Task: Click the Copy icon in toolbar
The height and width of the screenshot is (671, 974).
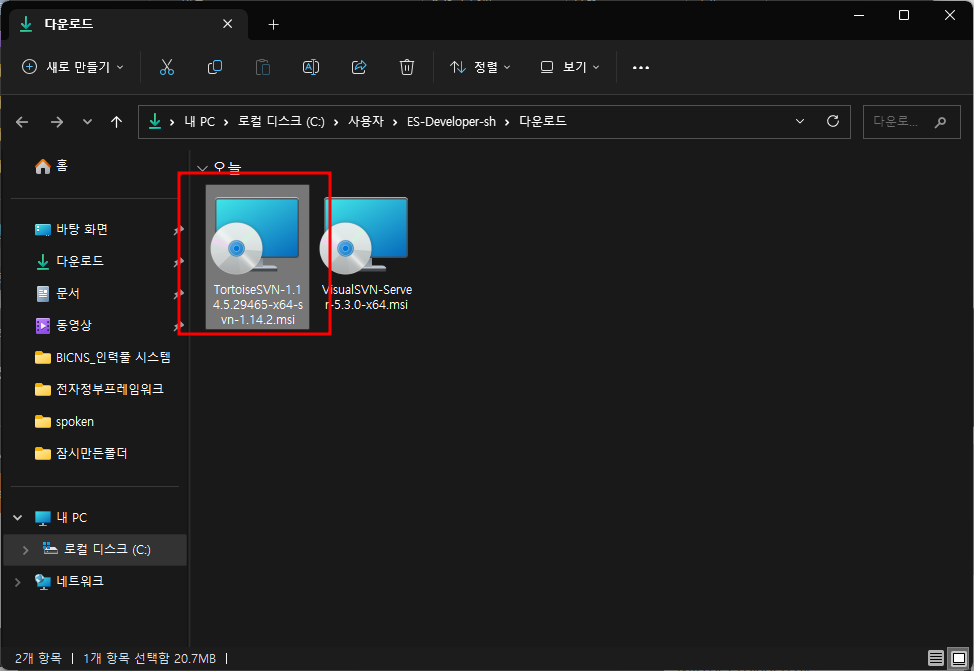Action: coord(215,67)
